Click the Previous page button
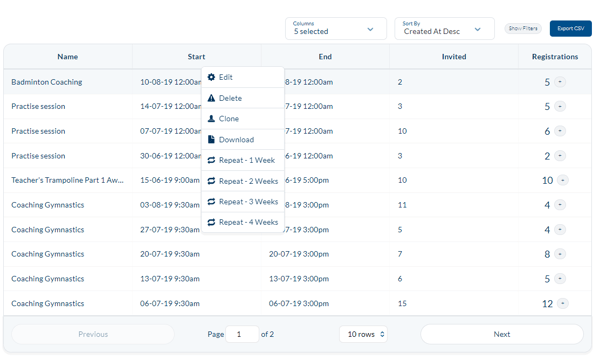Image resolution: width=600 pixels, height=360 pixels. 93,334
